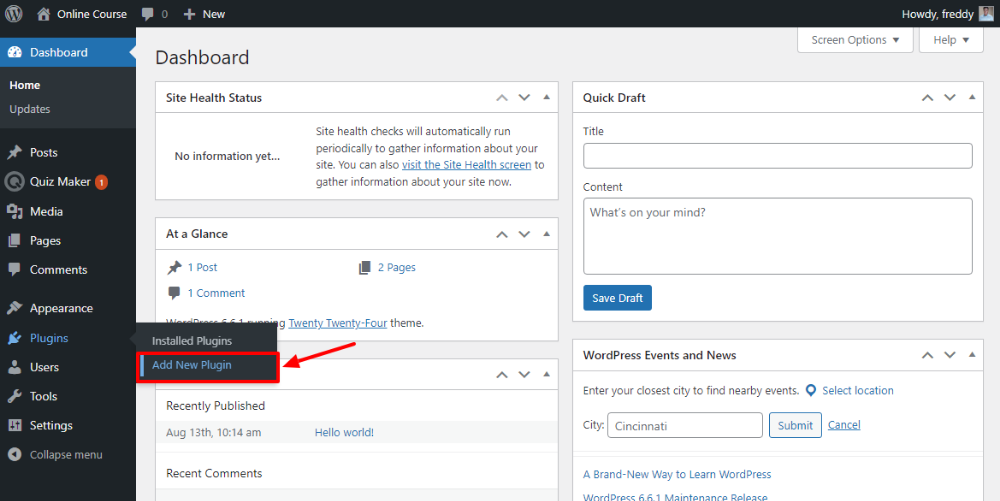The image size is (1000, 501).
Task: Click the location pin icon beside Select location
Action: point(811,390)
